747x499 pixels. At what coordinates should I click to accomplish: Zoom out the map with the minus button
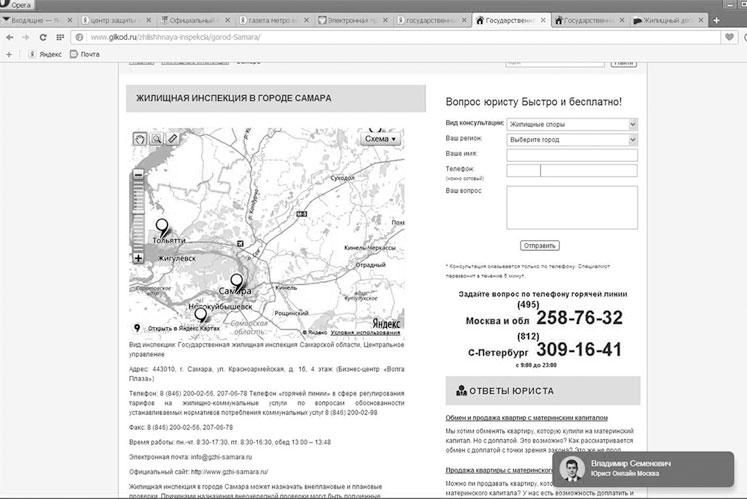pyautogui.click(x=138, y=174)
